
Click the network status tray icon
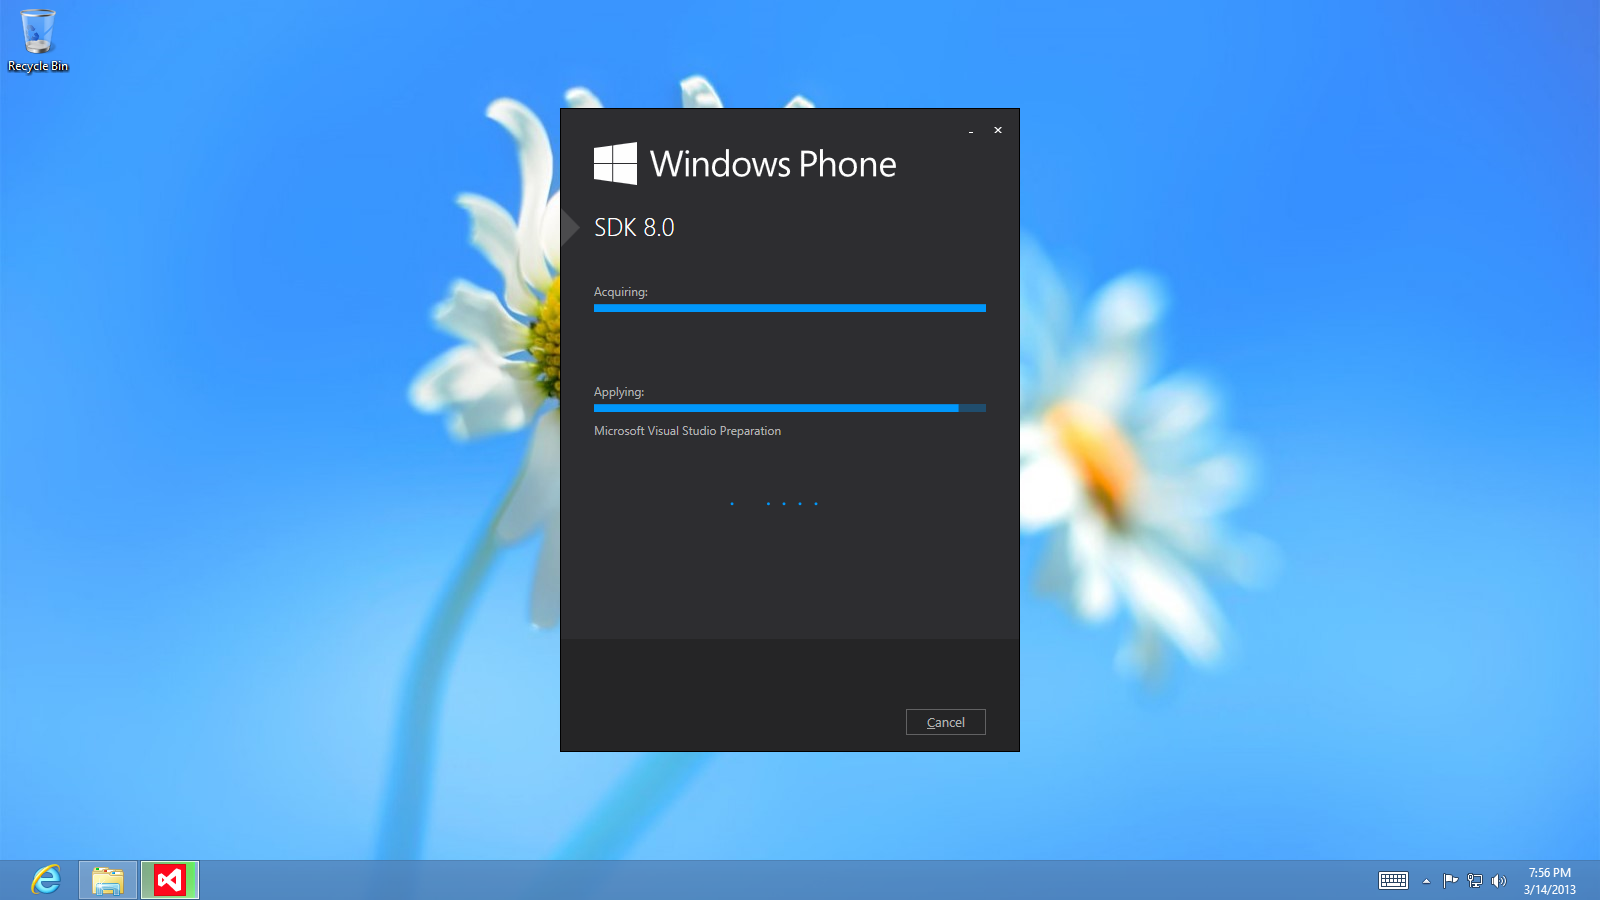tap(1474, 880)
